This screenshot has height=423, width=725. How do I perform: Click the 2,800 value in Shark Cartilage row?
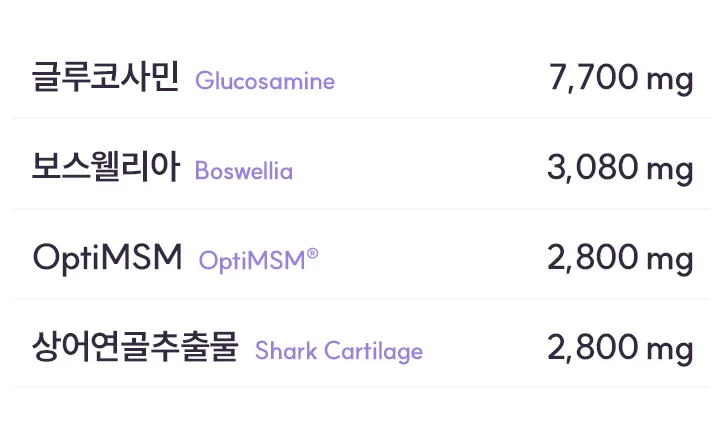[x=593, y=348]
